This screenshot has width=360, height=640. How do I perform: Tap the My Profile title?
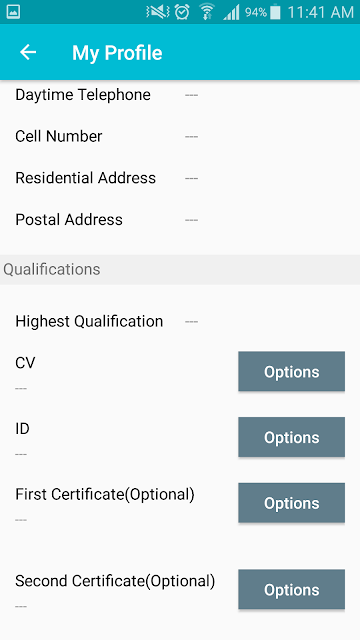tap(117, 53)
